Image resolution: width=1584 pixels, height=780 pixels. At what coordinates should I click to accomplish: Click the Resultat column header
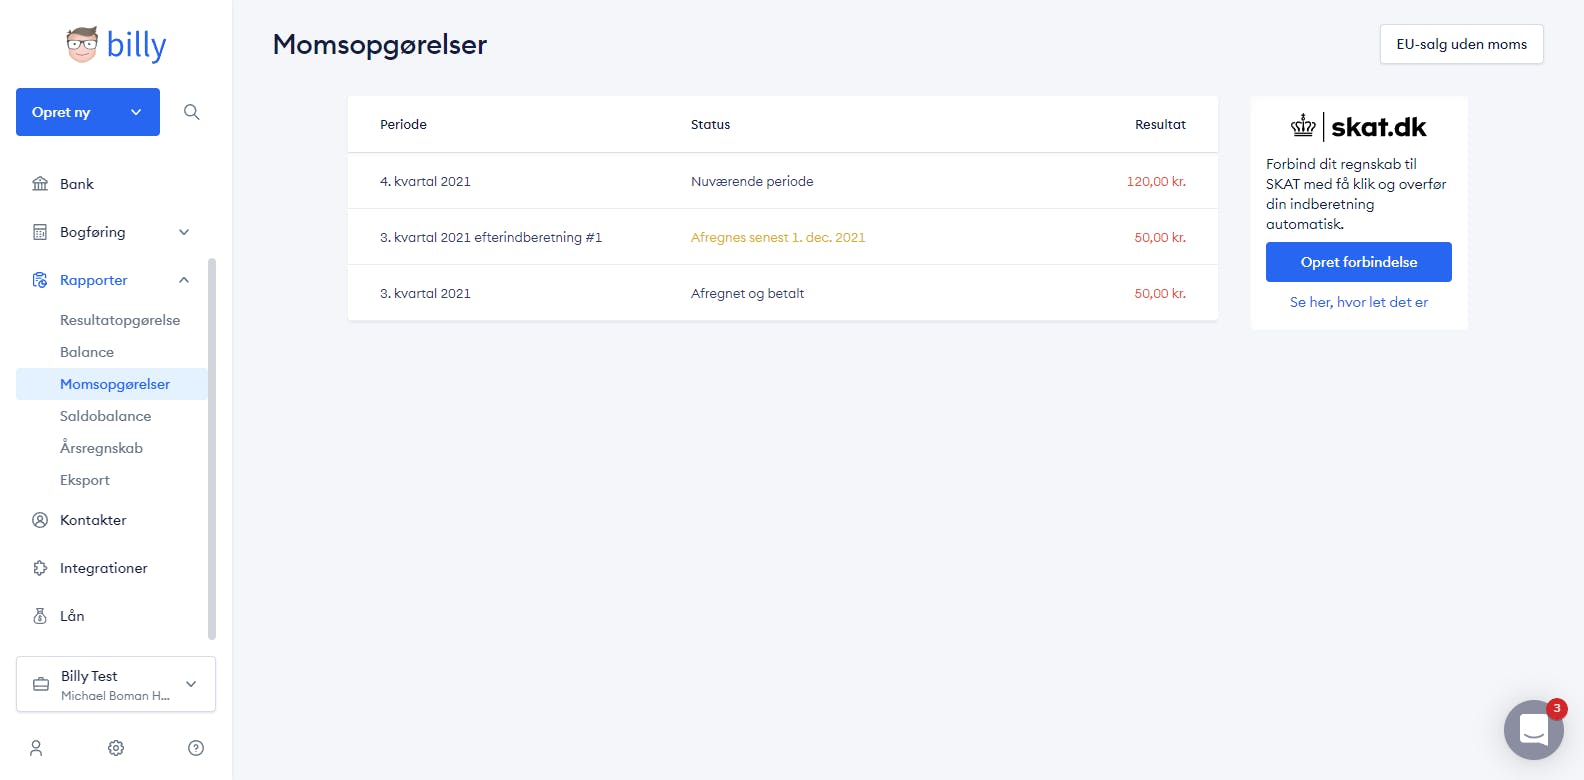point(1160,125)
